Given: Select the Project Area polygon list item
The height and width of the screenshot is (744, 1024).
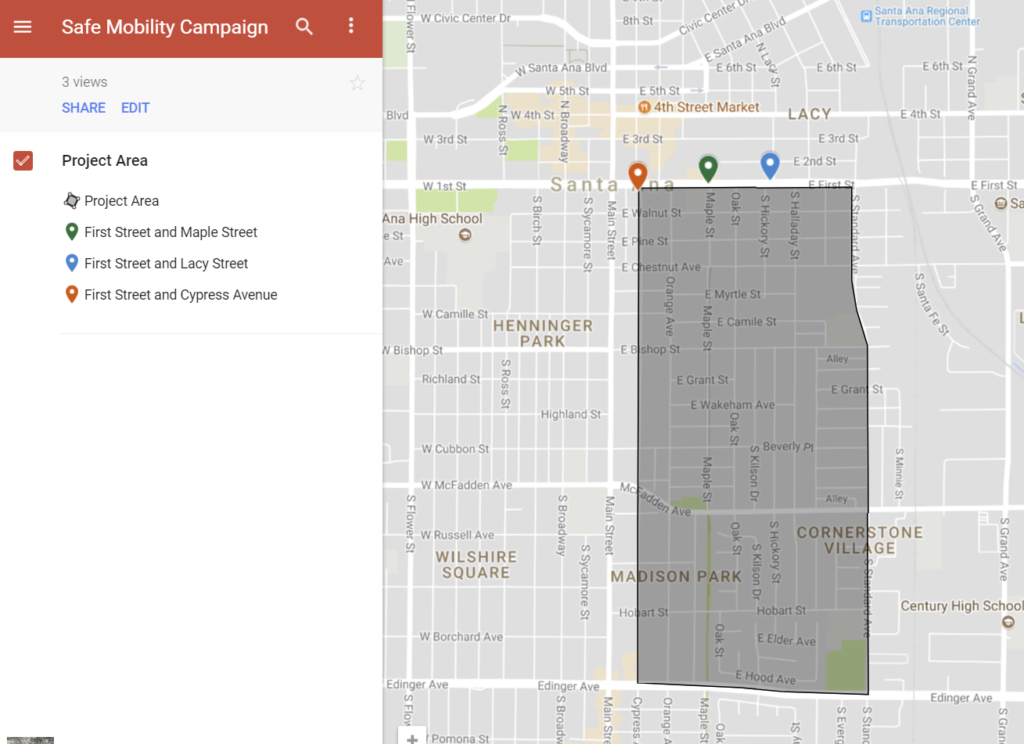Looking at the screenshot, I should [x=121, y=201].
